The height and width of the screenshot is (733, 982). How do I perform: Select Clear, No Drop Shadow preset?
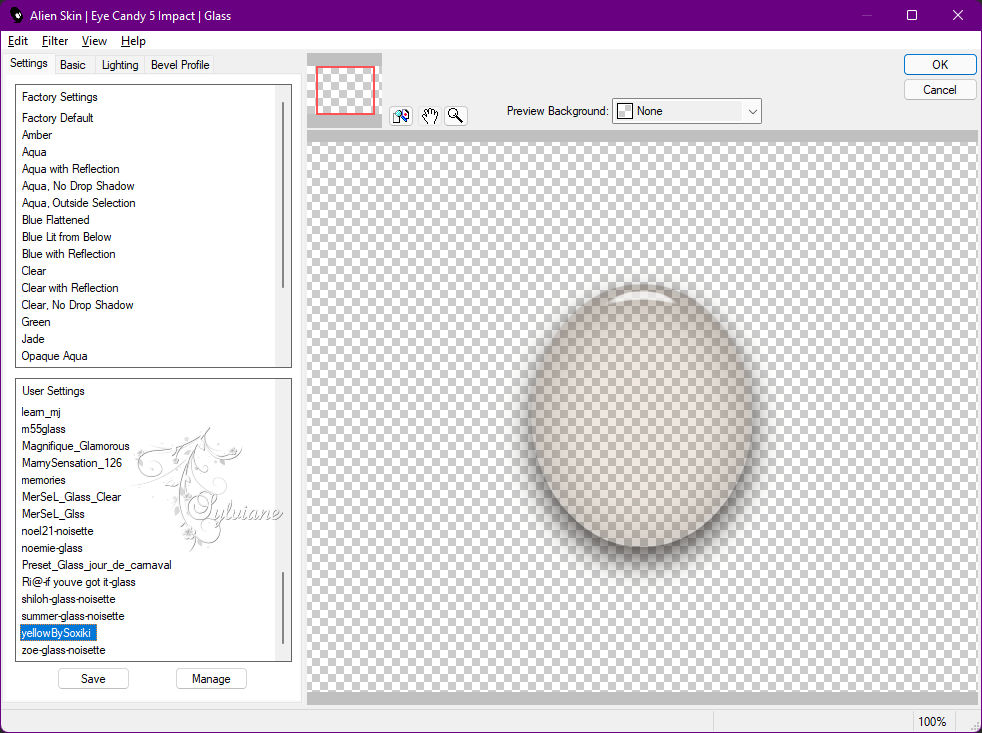pos(77,305)
